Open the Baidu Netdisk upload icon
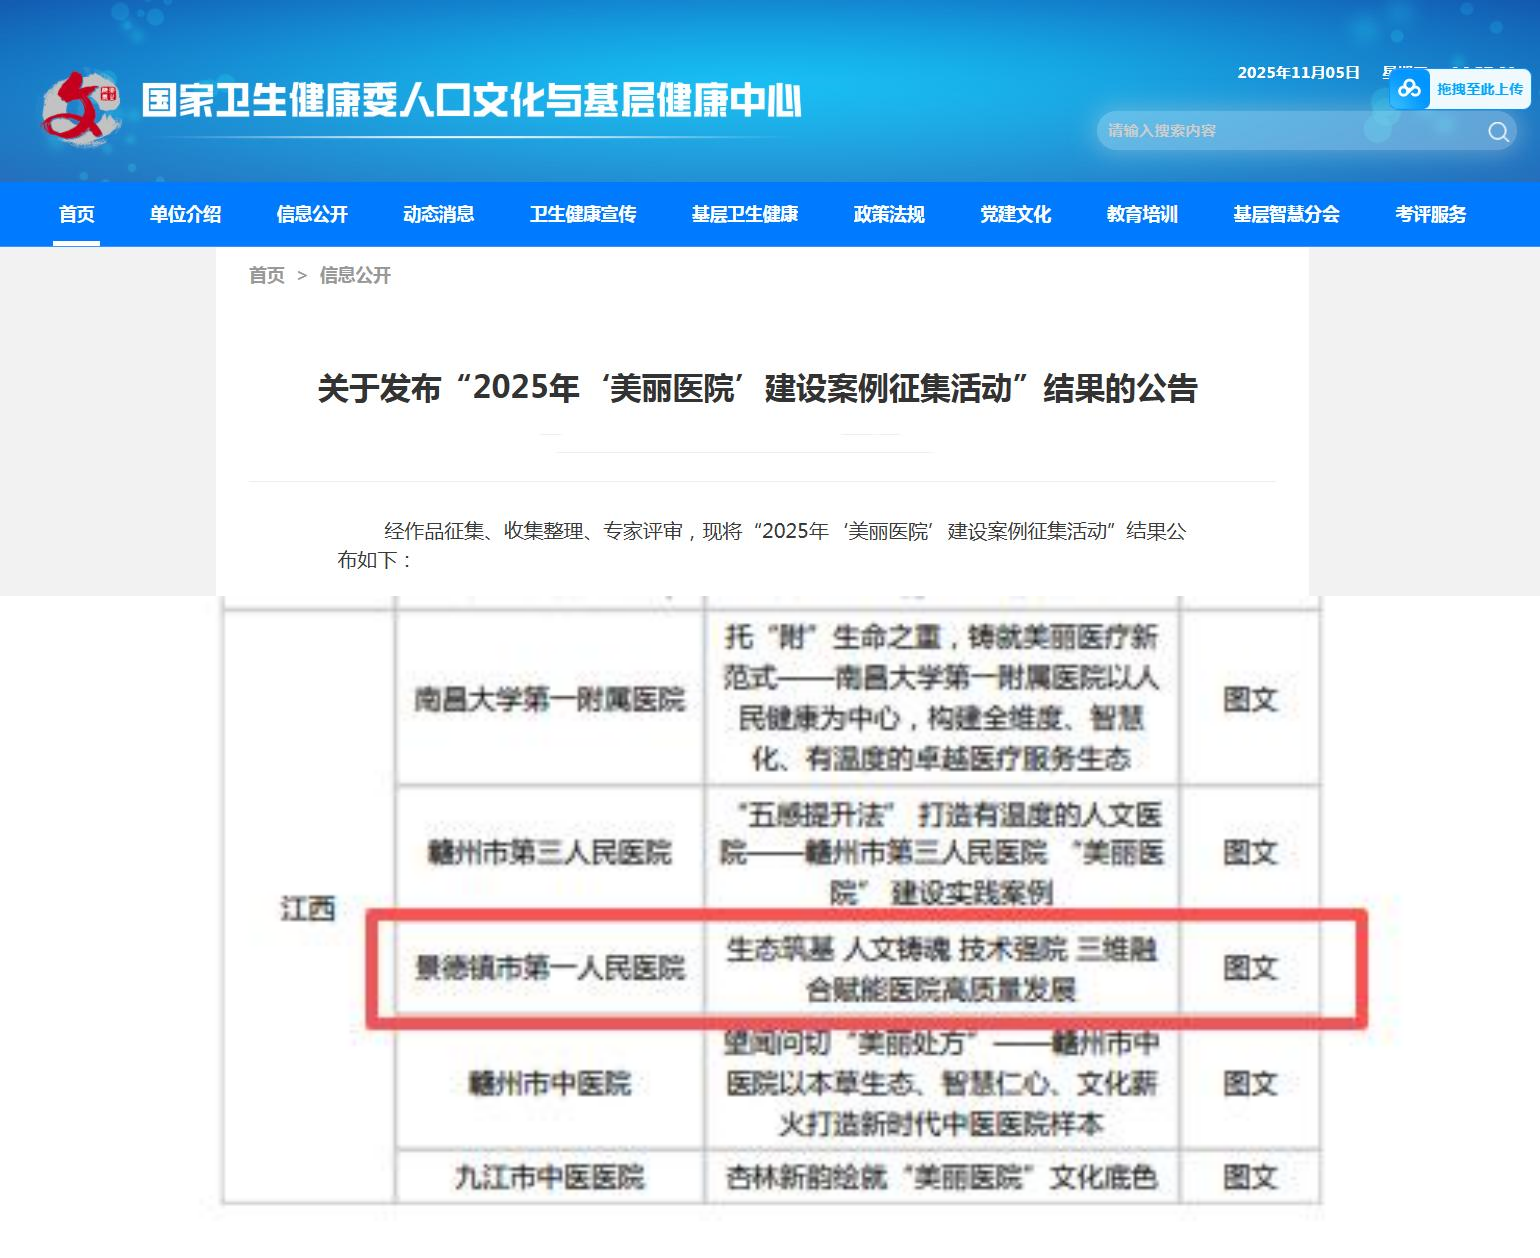Screen dimensions: 1540x1258 (1411, 89)
